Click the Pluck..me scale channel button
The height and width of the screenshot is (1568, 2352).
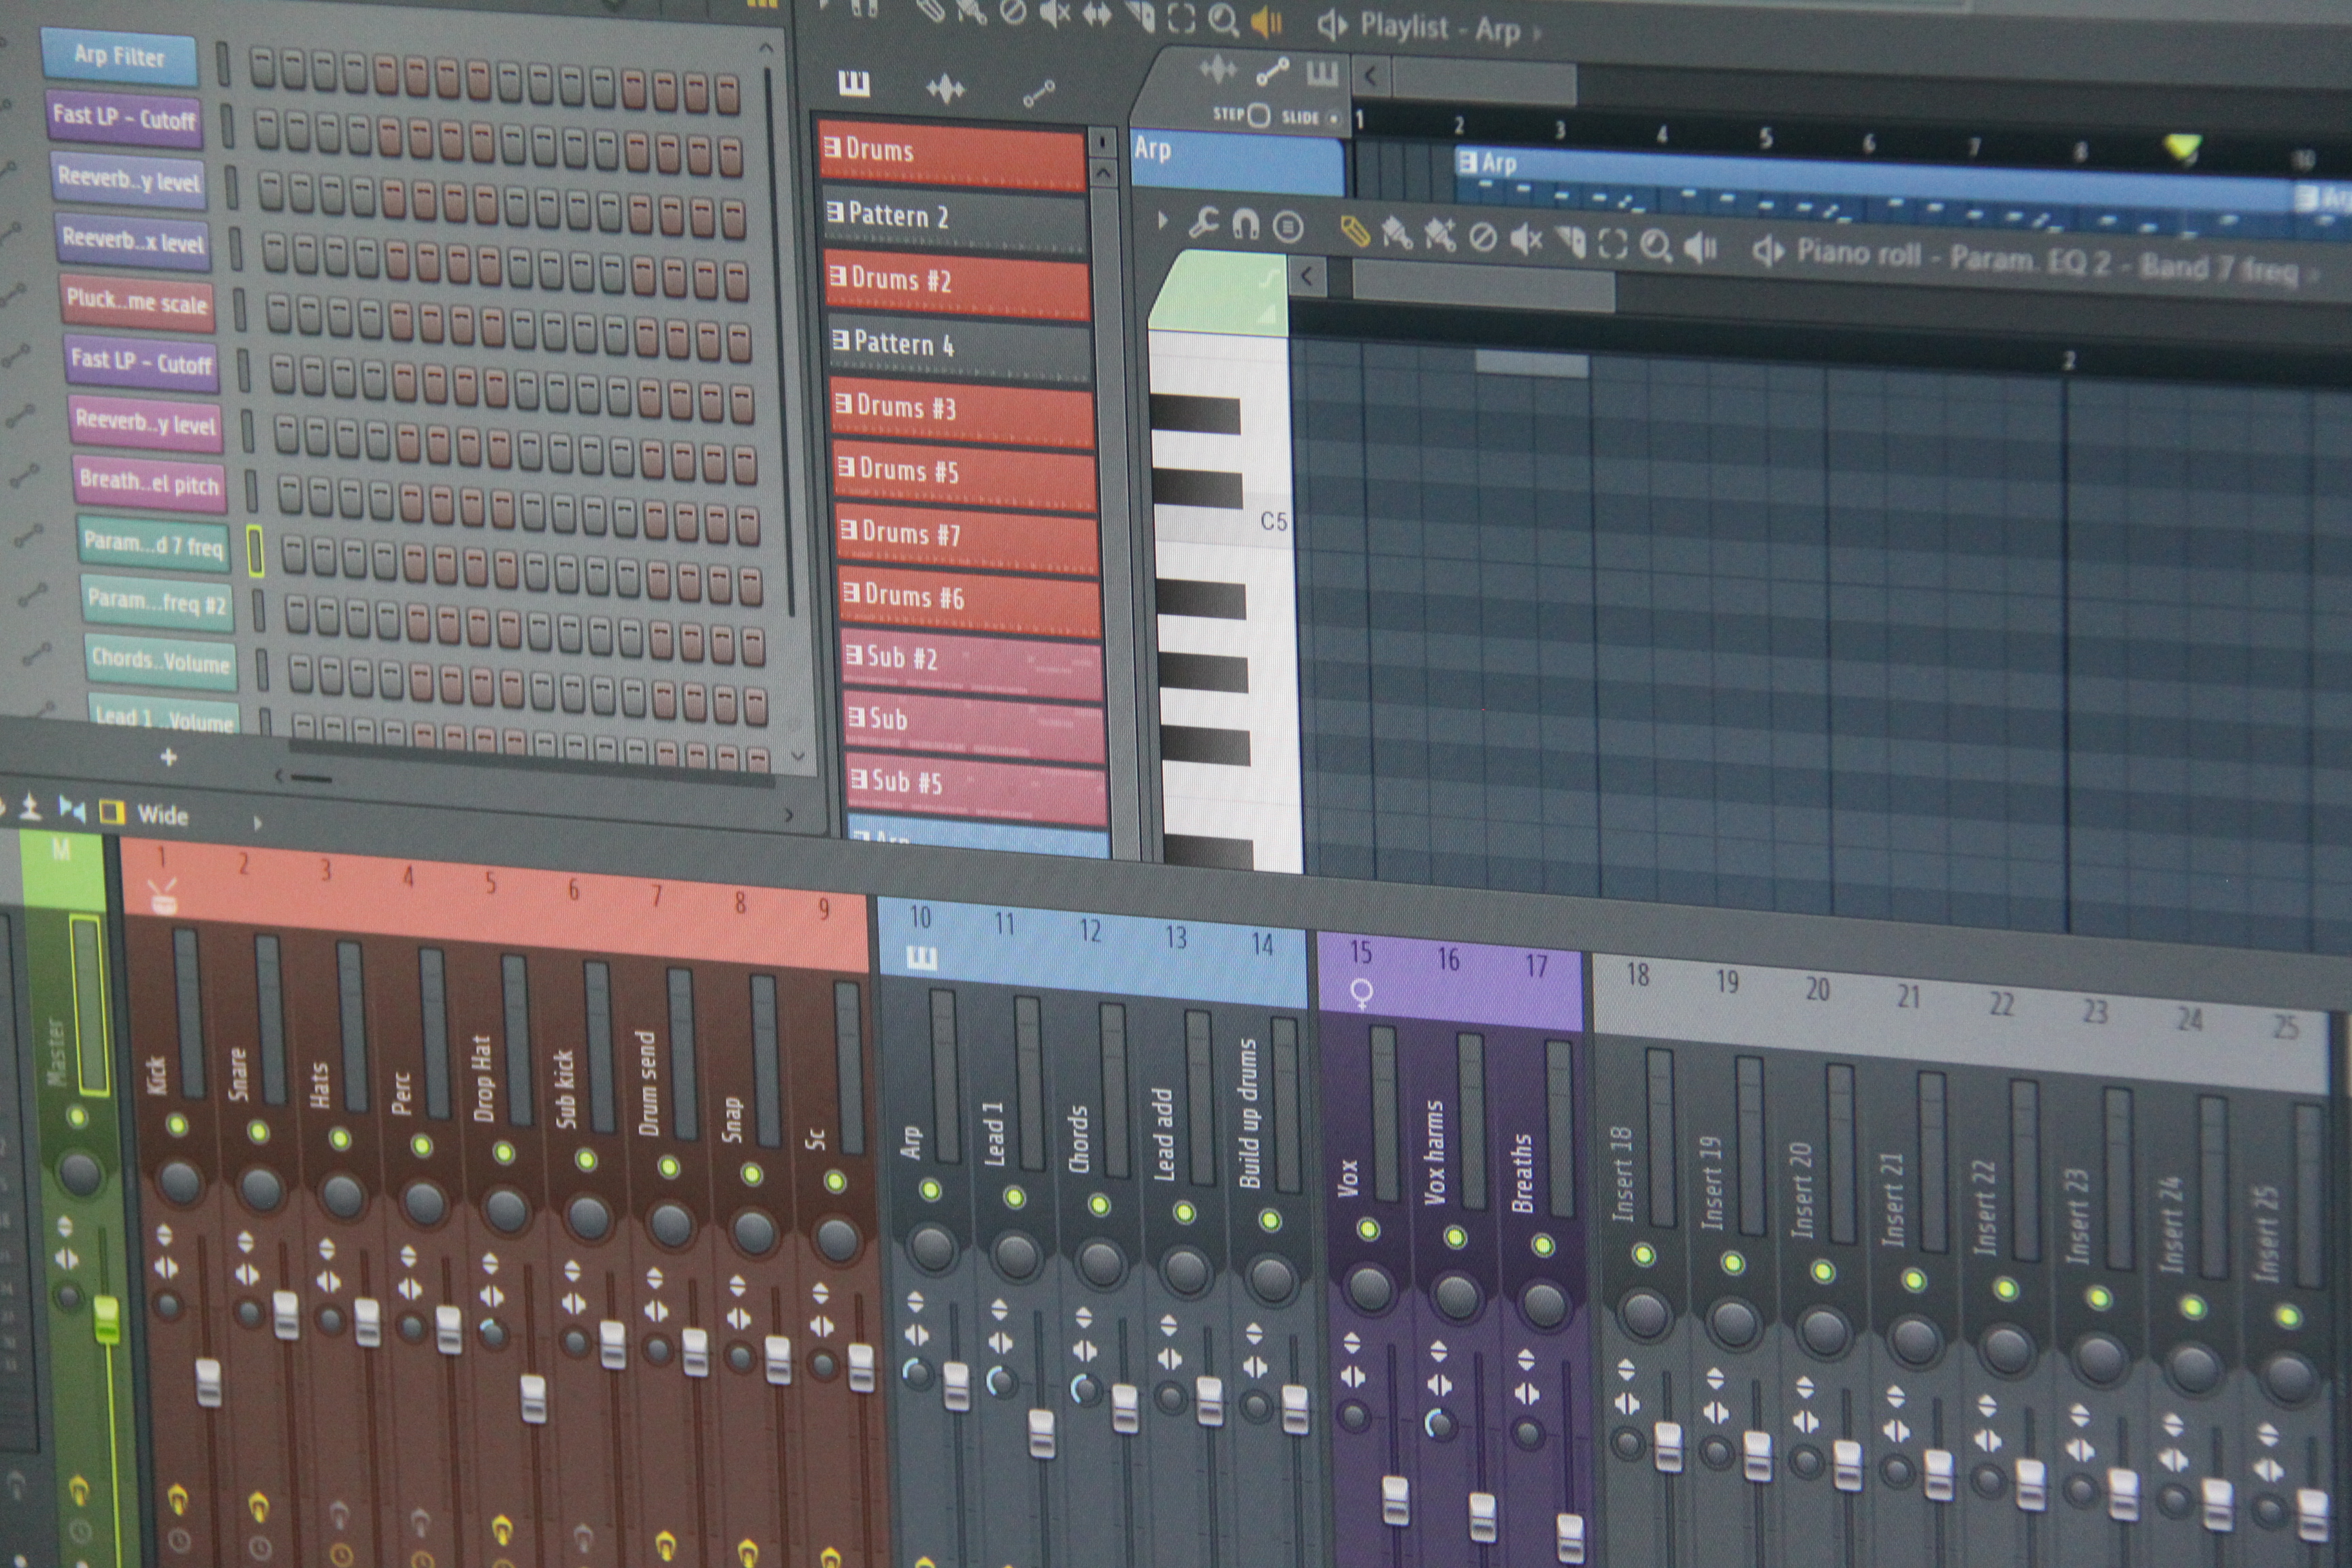137,301
